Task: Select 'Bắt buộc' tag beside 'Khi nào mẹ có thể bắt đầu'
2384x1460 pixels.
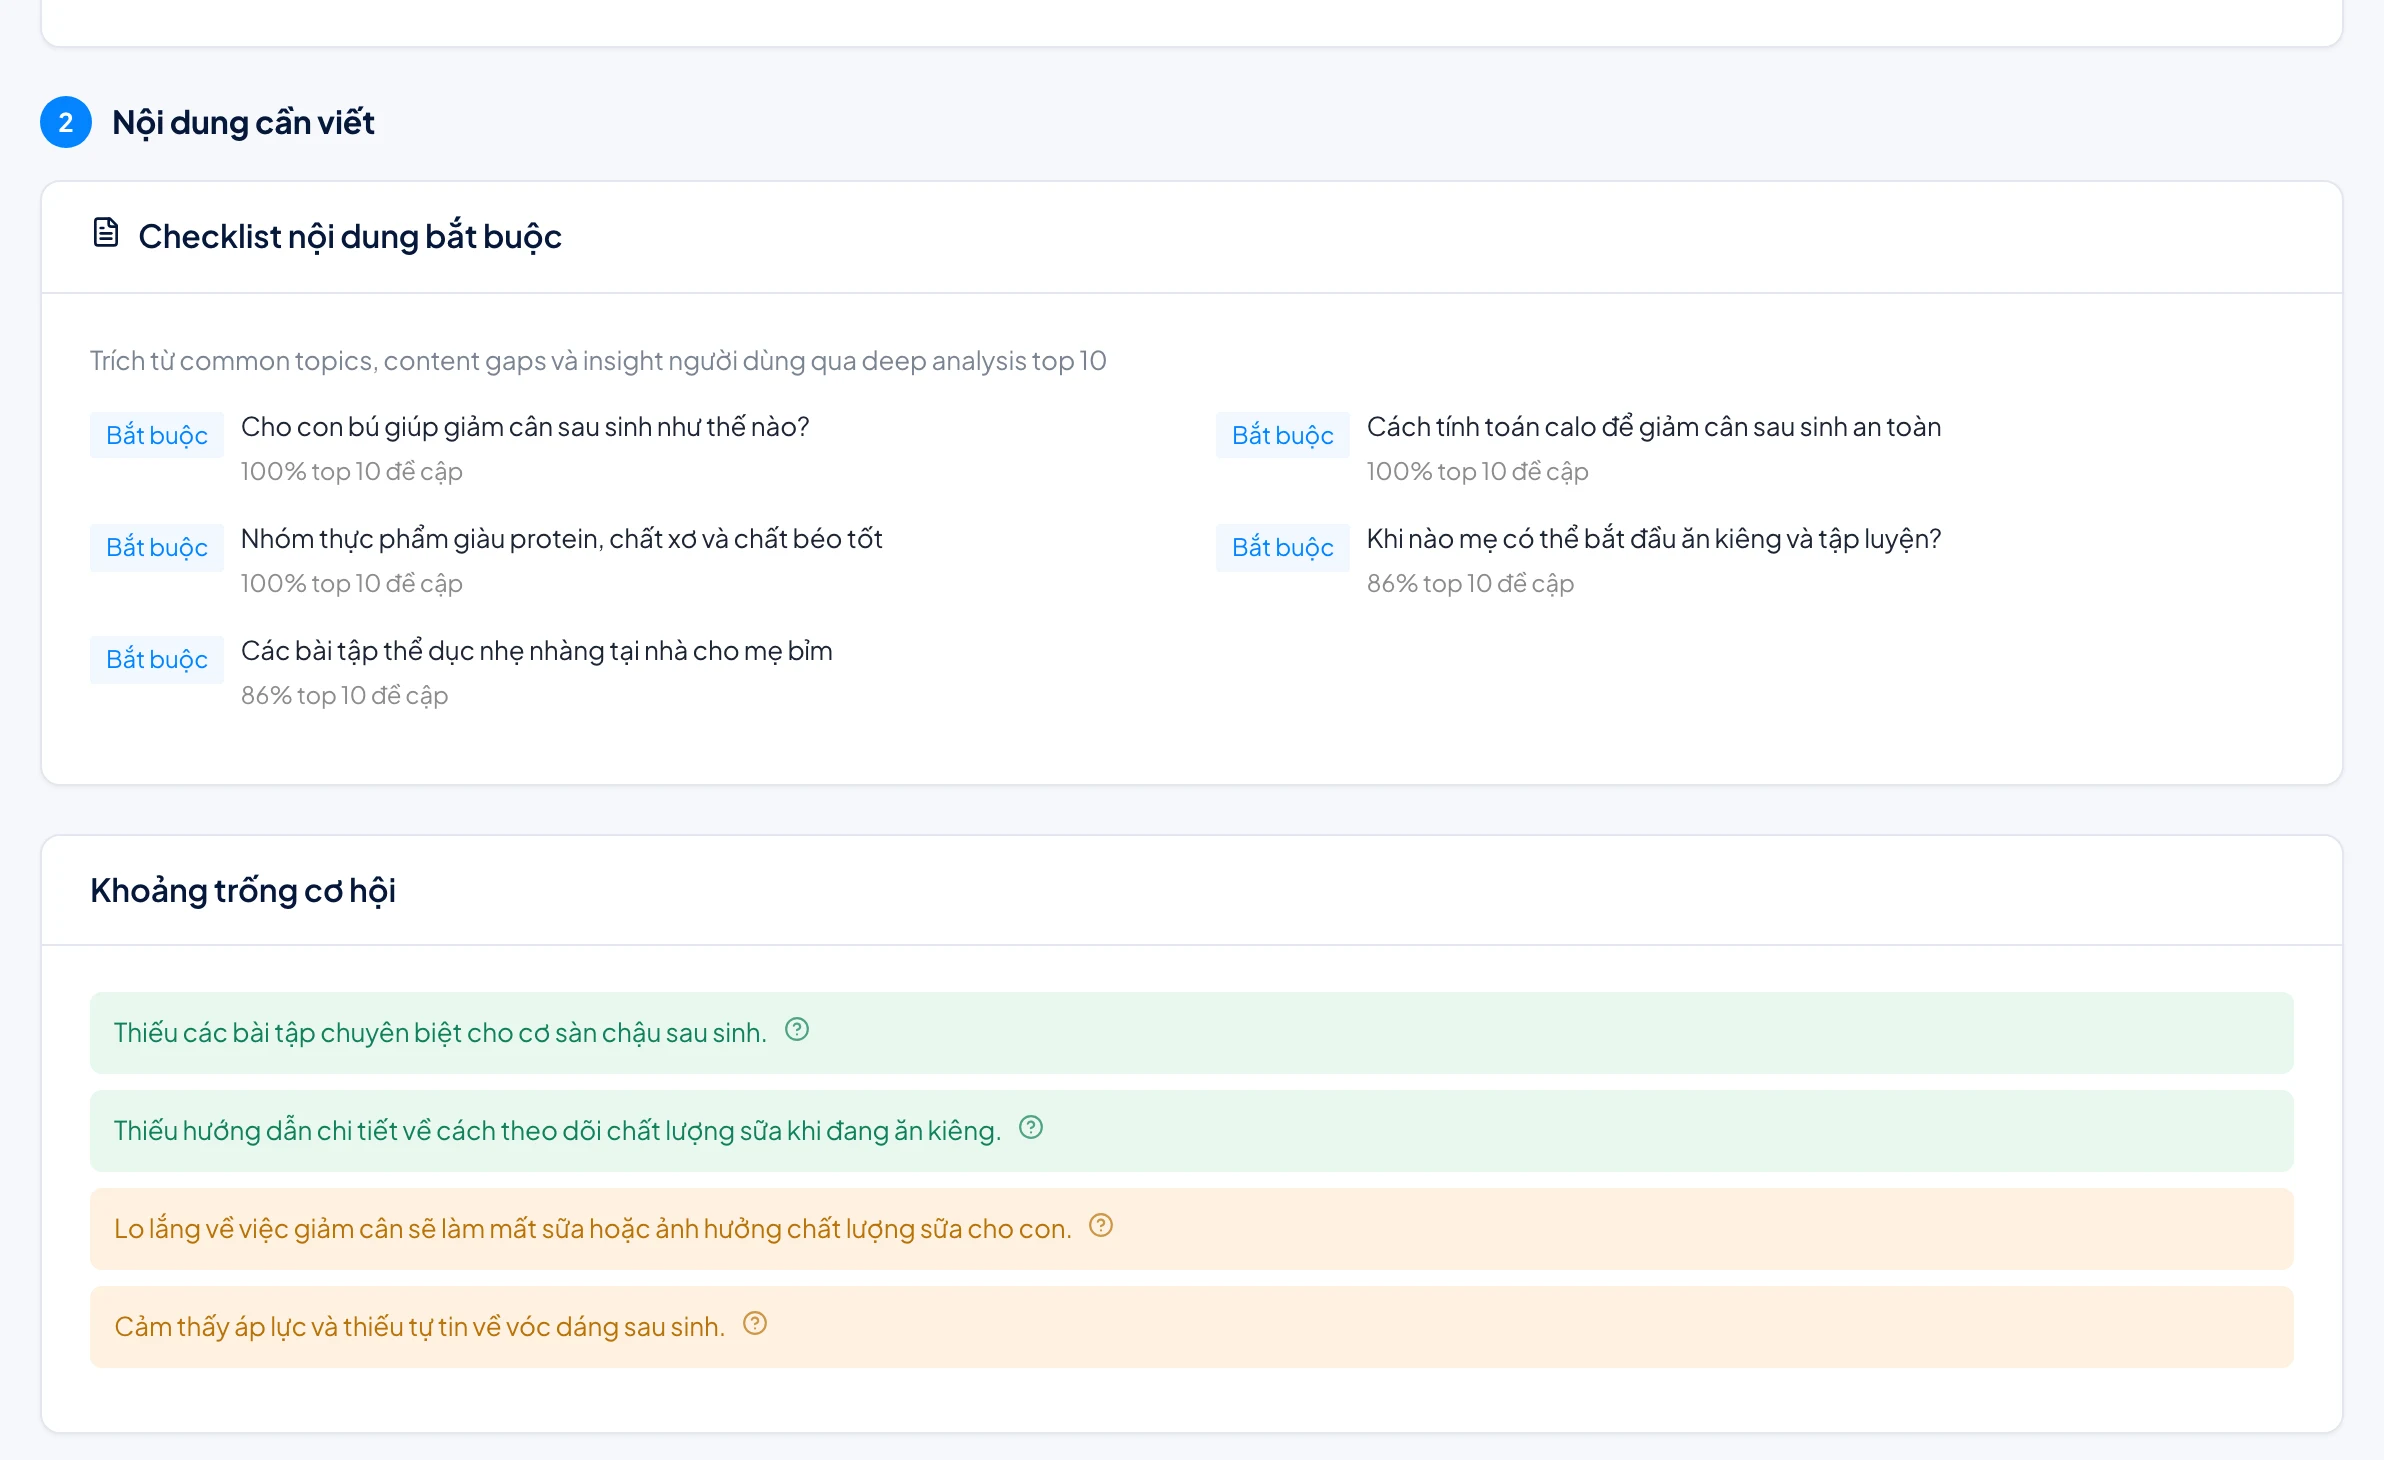Action: pyautogui.click(x=1283, y=547)
